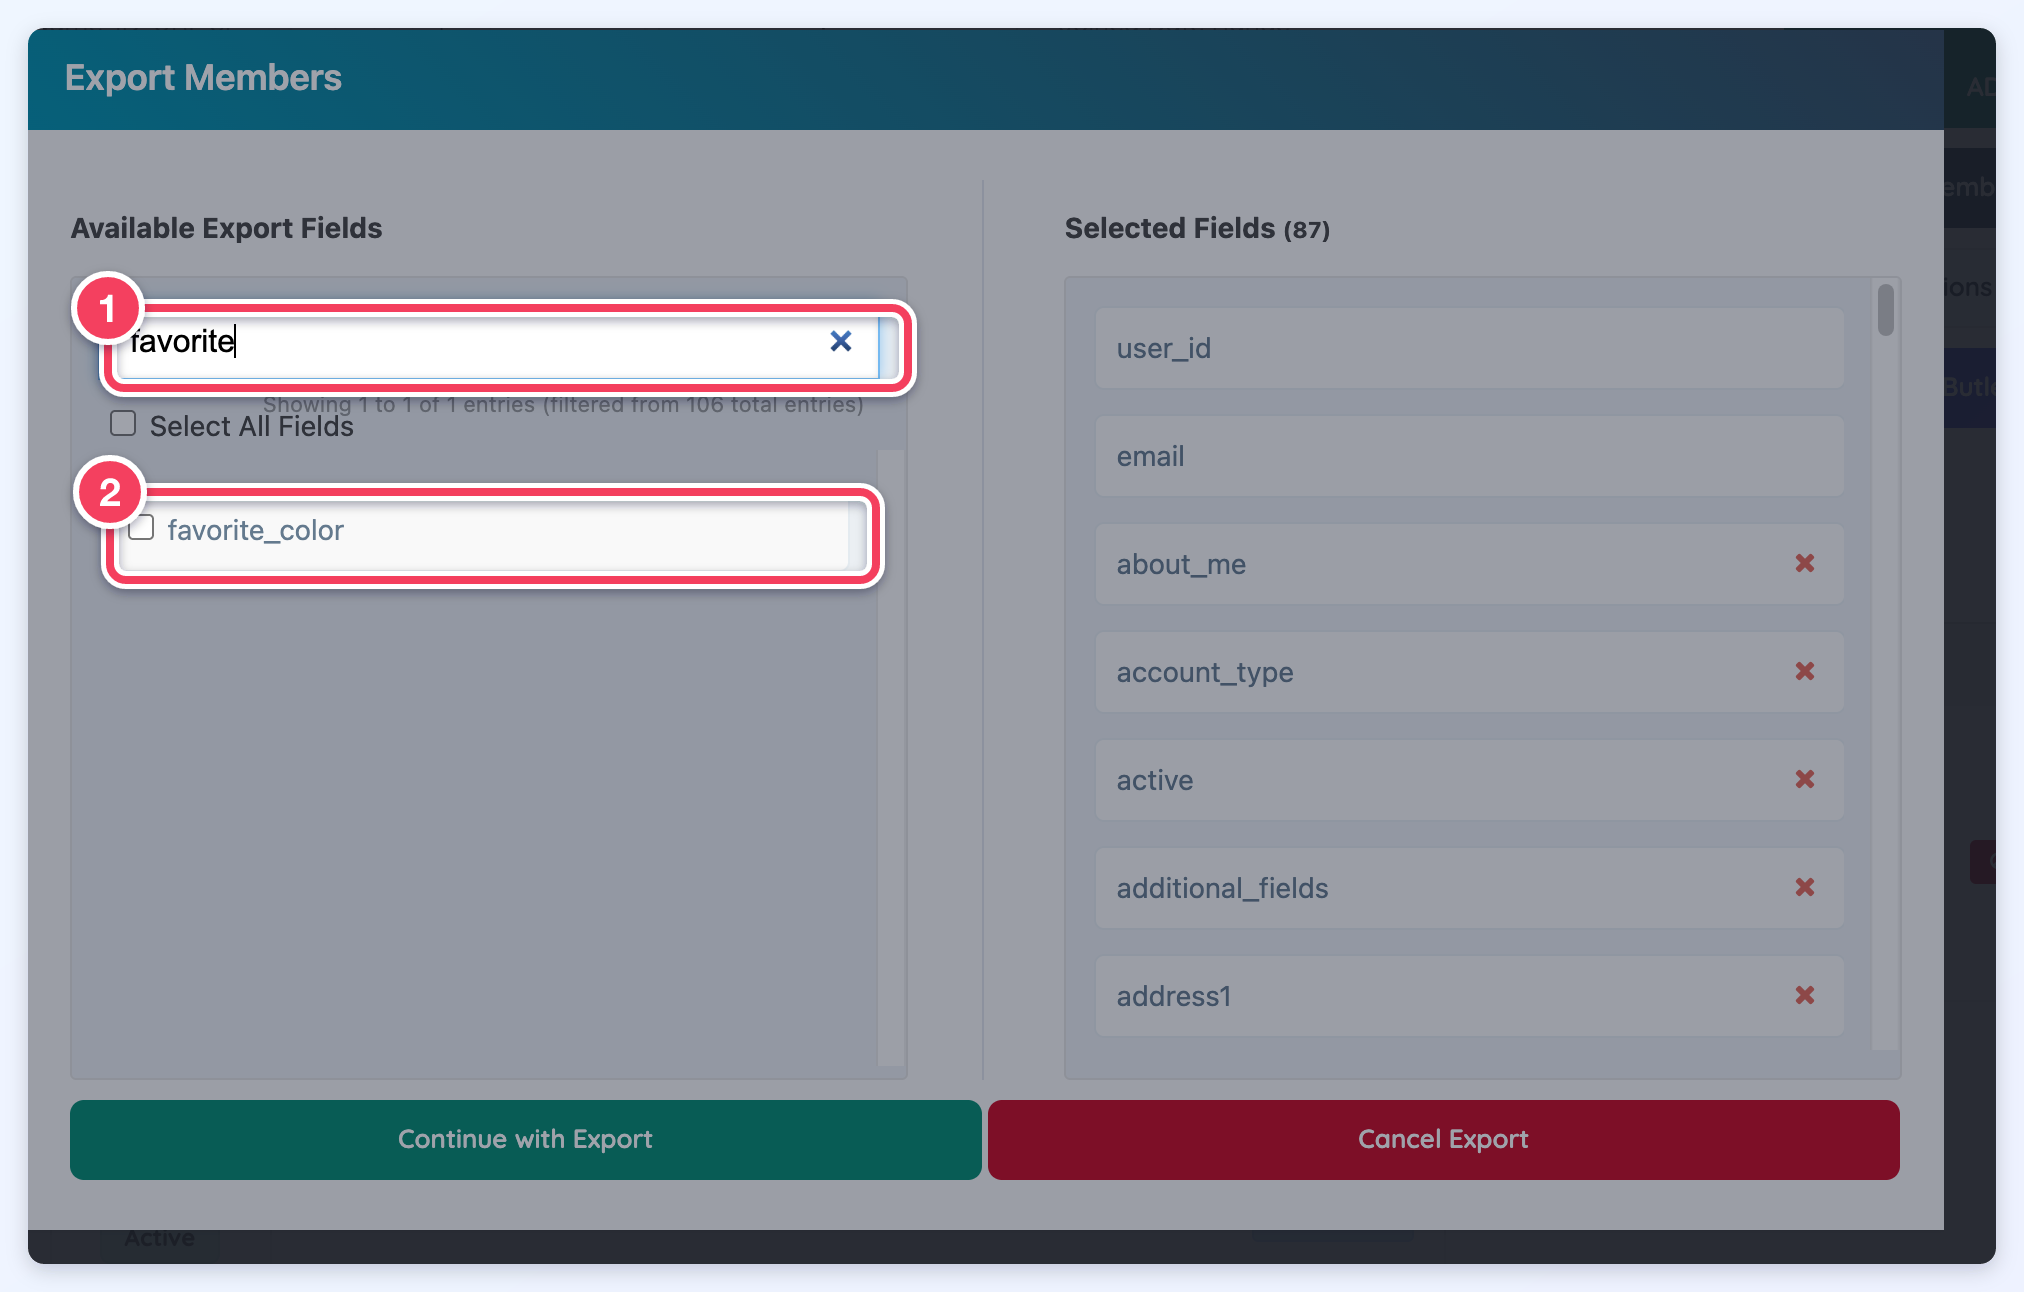Click the Selected Fields (87) heading
The width and height of the screenshot is (2024, 1292).
(1197, 229)
